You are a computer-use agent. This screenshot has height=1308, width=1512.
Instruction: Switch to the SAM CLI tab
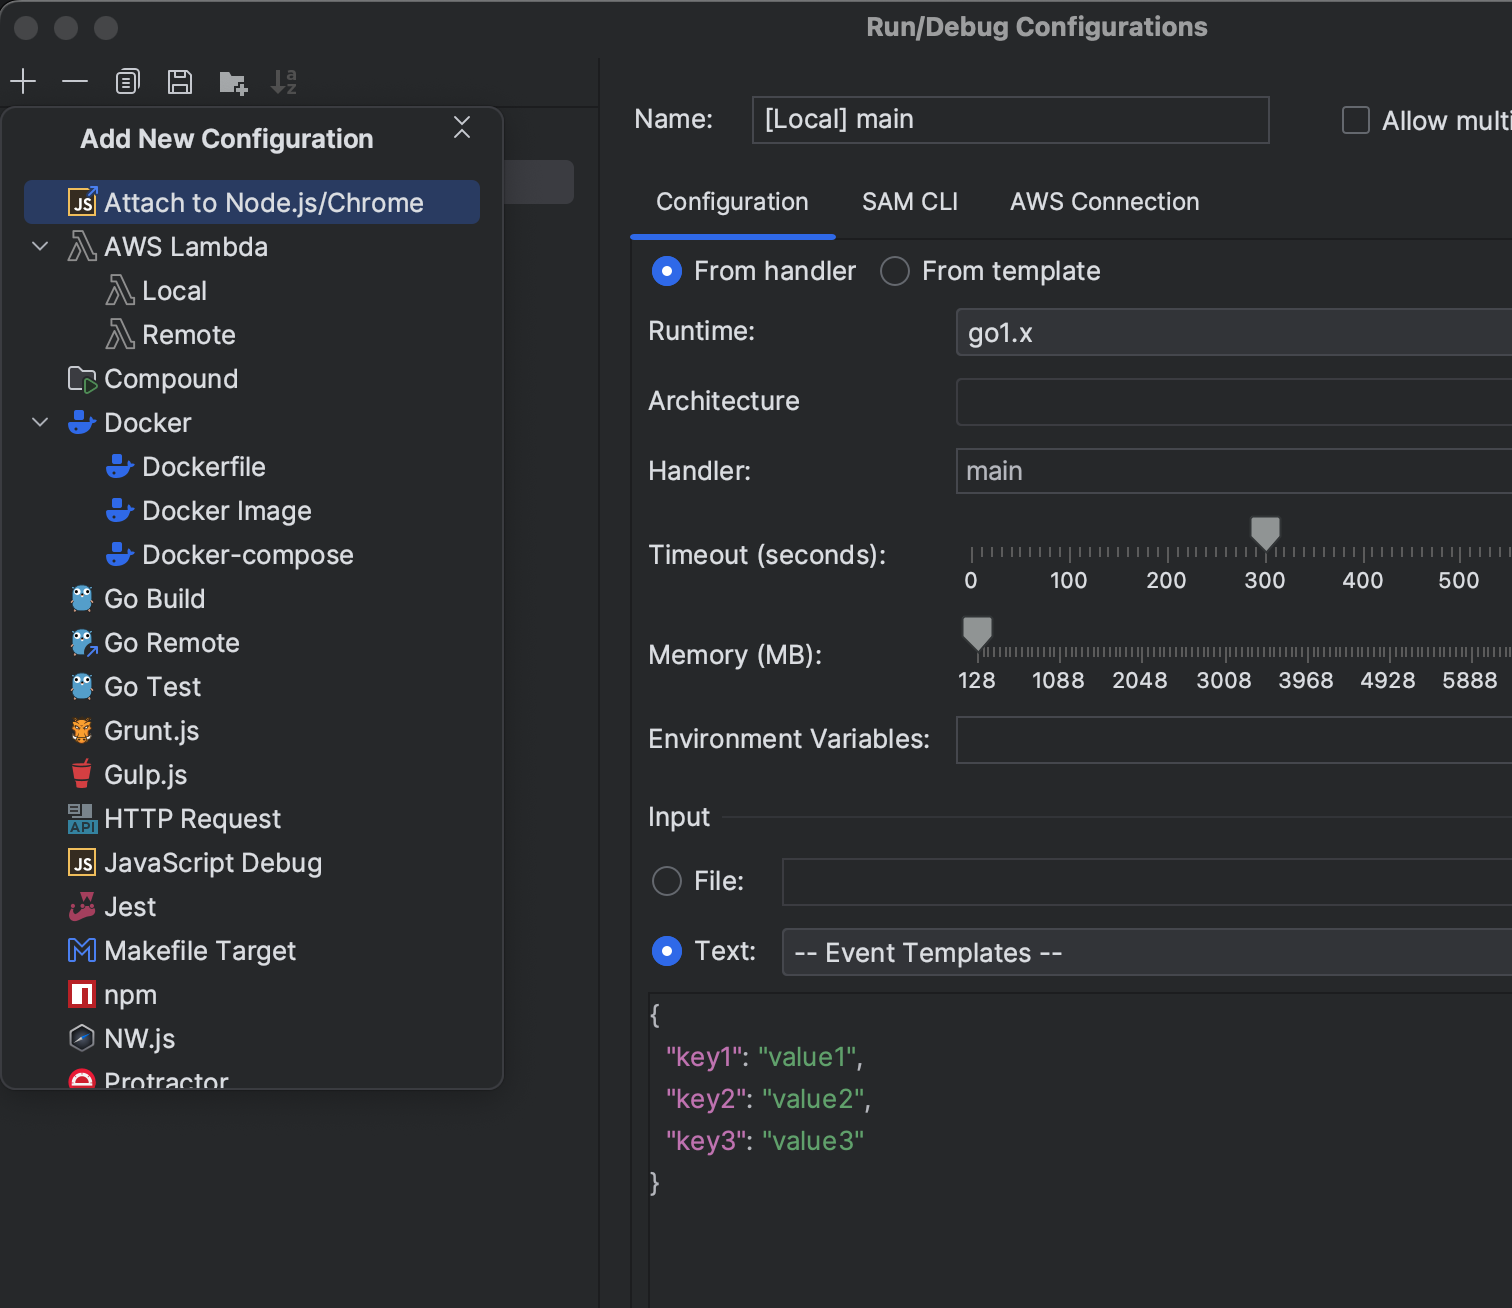pos(910,202)
